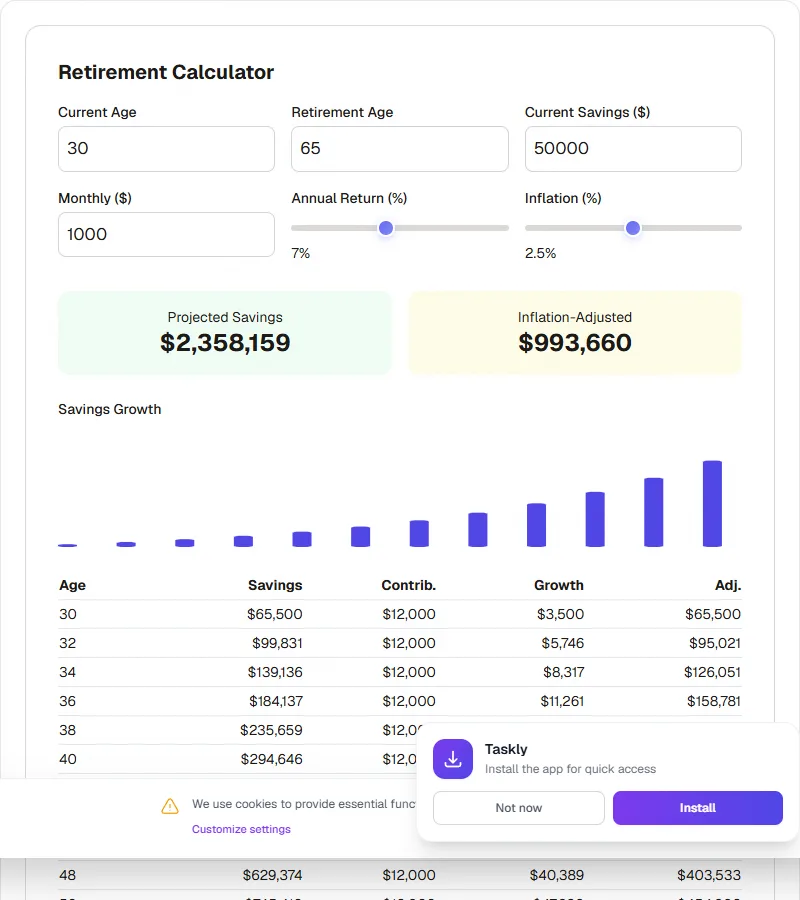Open Customize settings link

click(241, 829)
